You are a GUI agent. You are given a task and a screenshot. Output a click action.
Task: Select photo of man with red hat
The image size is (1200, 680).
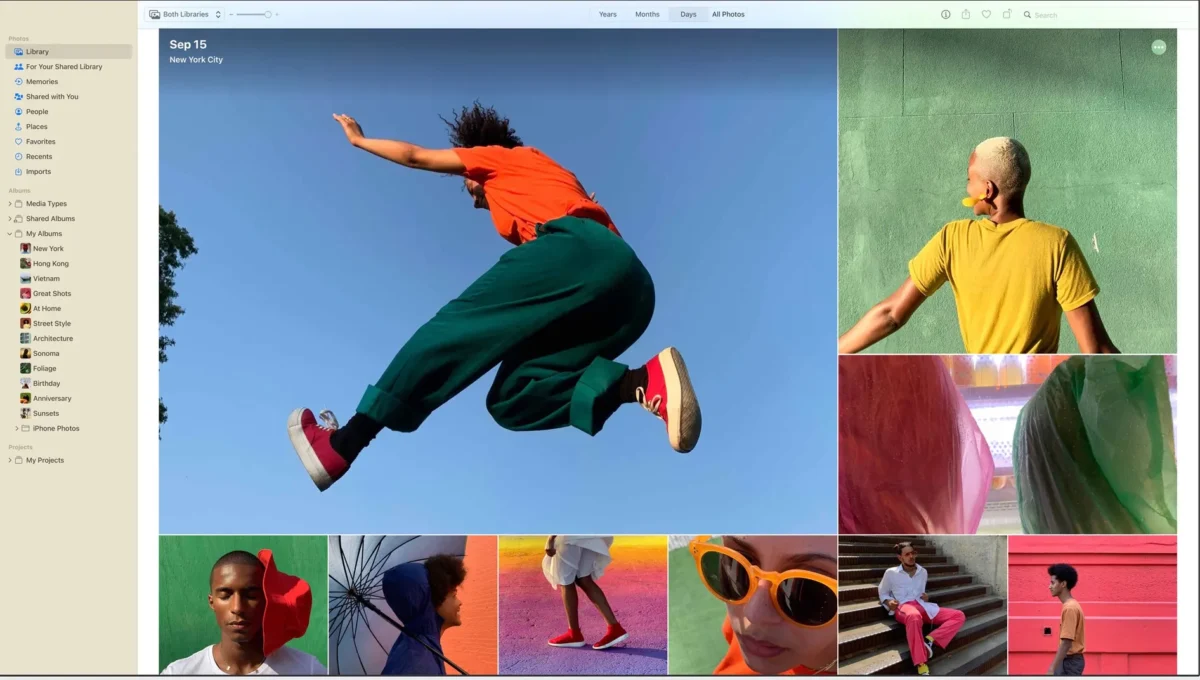(x=243, y=605)
